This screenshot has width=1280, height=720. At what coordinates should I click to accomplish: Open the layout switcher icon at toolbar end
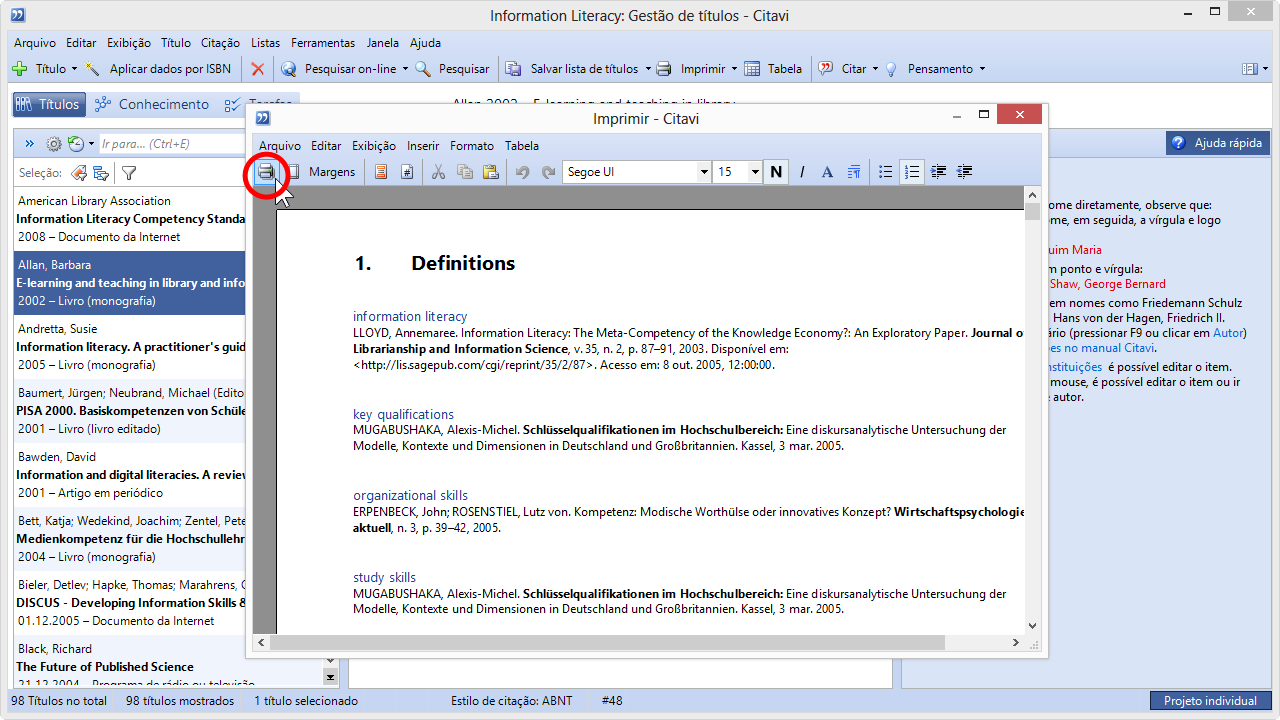tap(1252, 69)
